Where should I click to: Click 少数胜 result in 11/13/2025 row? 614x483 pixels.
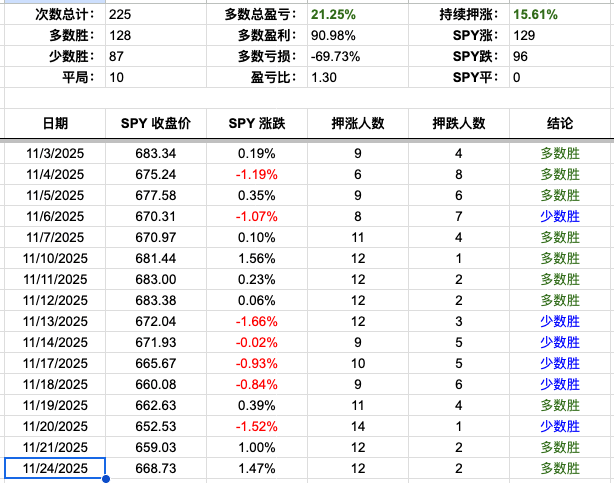pyautogui.click(x=560, y=321)
